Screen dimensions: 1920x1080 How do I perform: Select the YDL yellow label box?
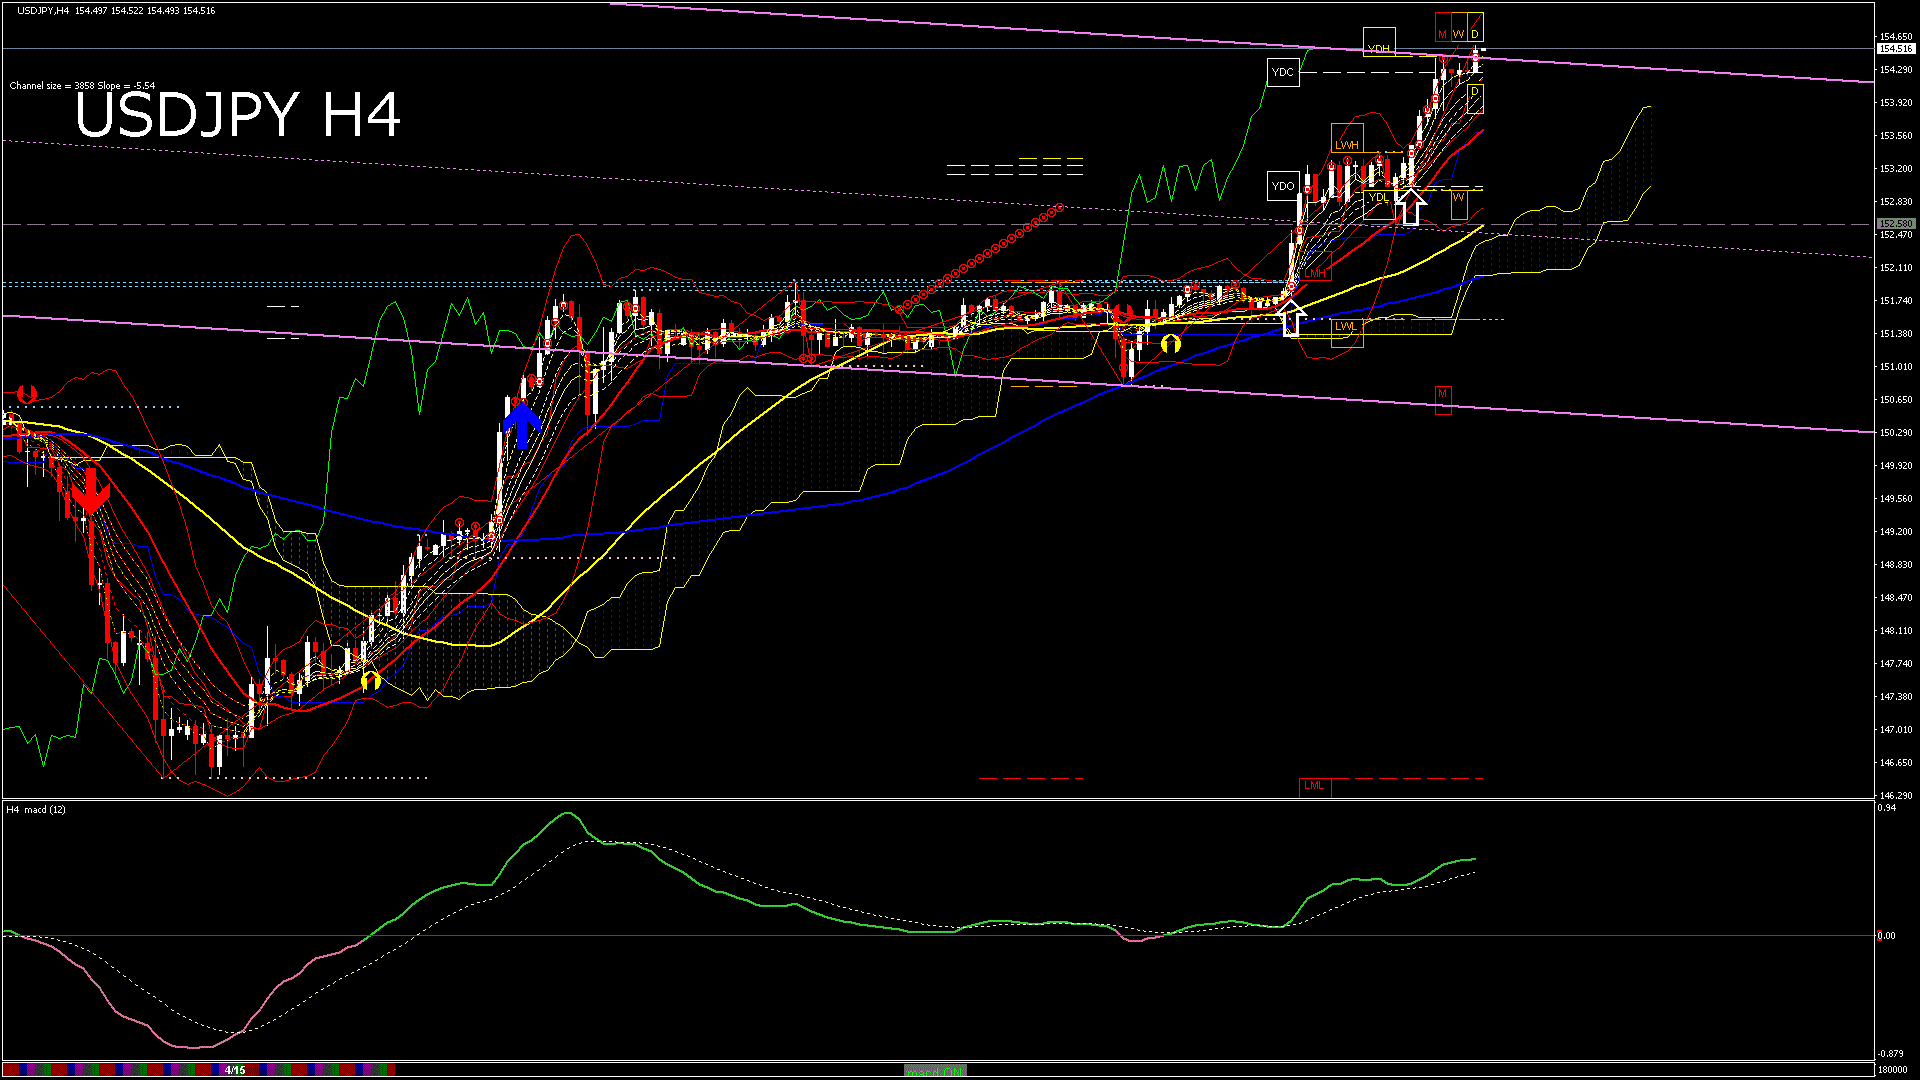[x=1379, y=203]
